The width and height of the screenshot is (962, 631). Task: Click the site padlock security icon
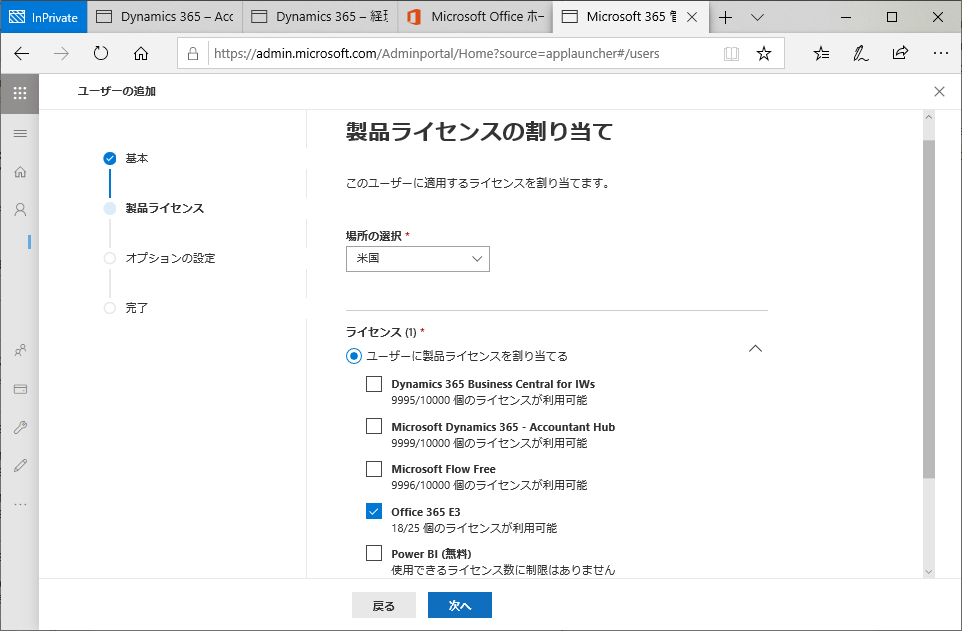193,53
